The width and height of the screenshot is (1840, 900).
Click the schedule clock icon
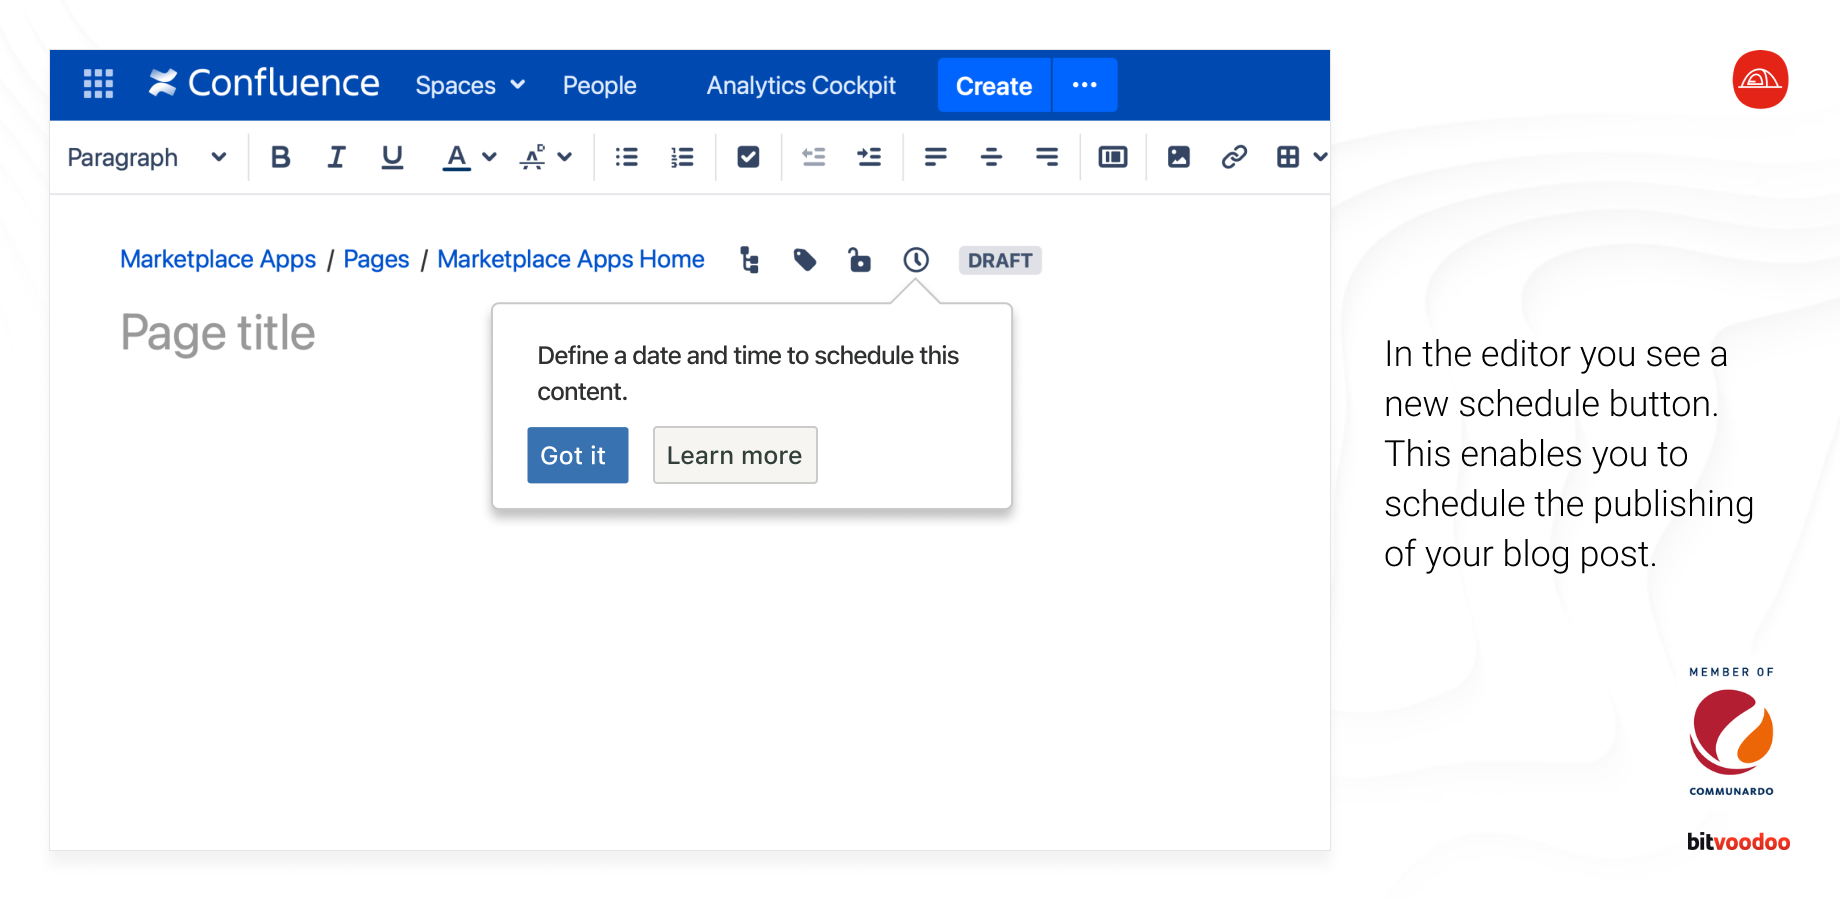tap(916, 260)
